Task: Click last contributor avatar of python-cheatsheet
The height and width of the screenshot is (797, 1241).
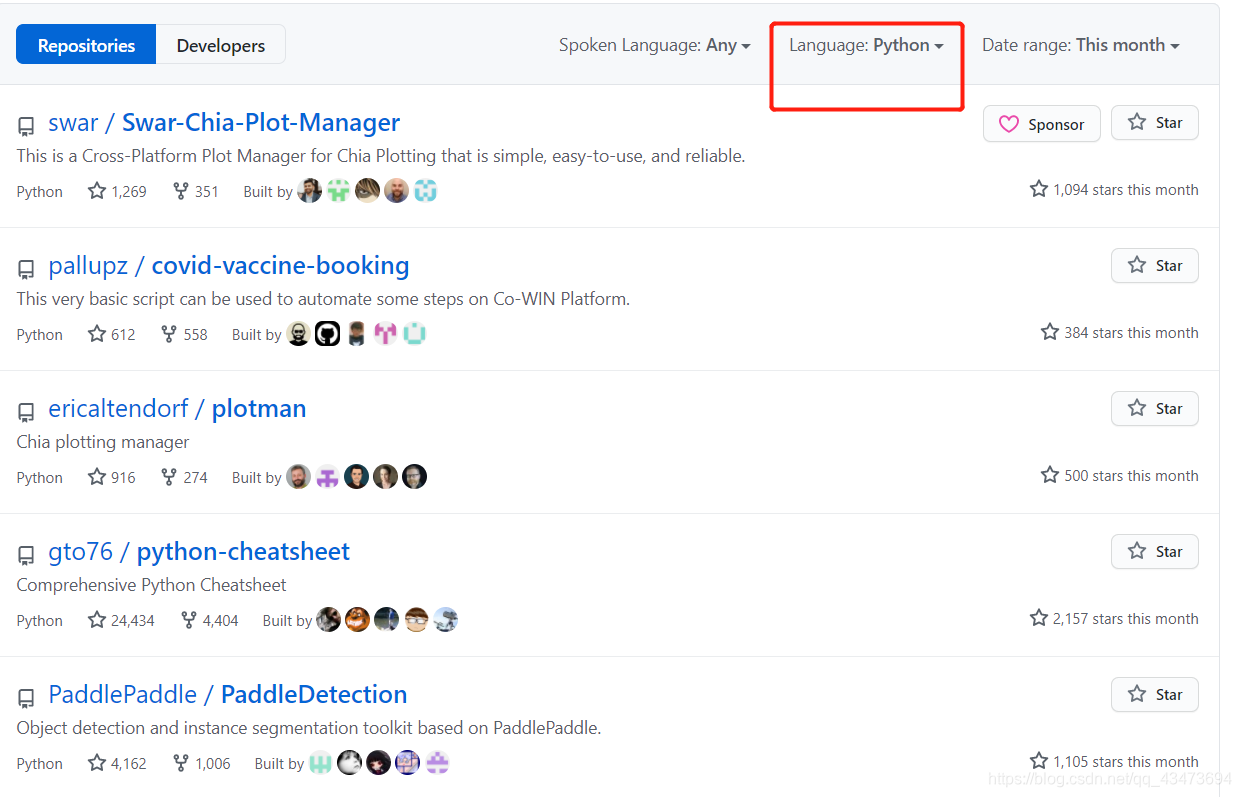Action: (x=446, y=619)
